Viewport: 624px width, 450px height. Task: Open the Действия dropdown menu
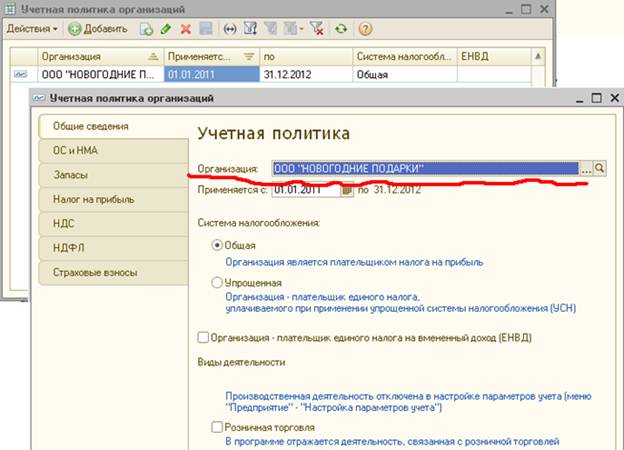pos(33,30)
